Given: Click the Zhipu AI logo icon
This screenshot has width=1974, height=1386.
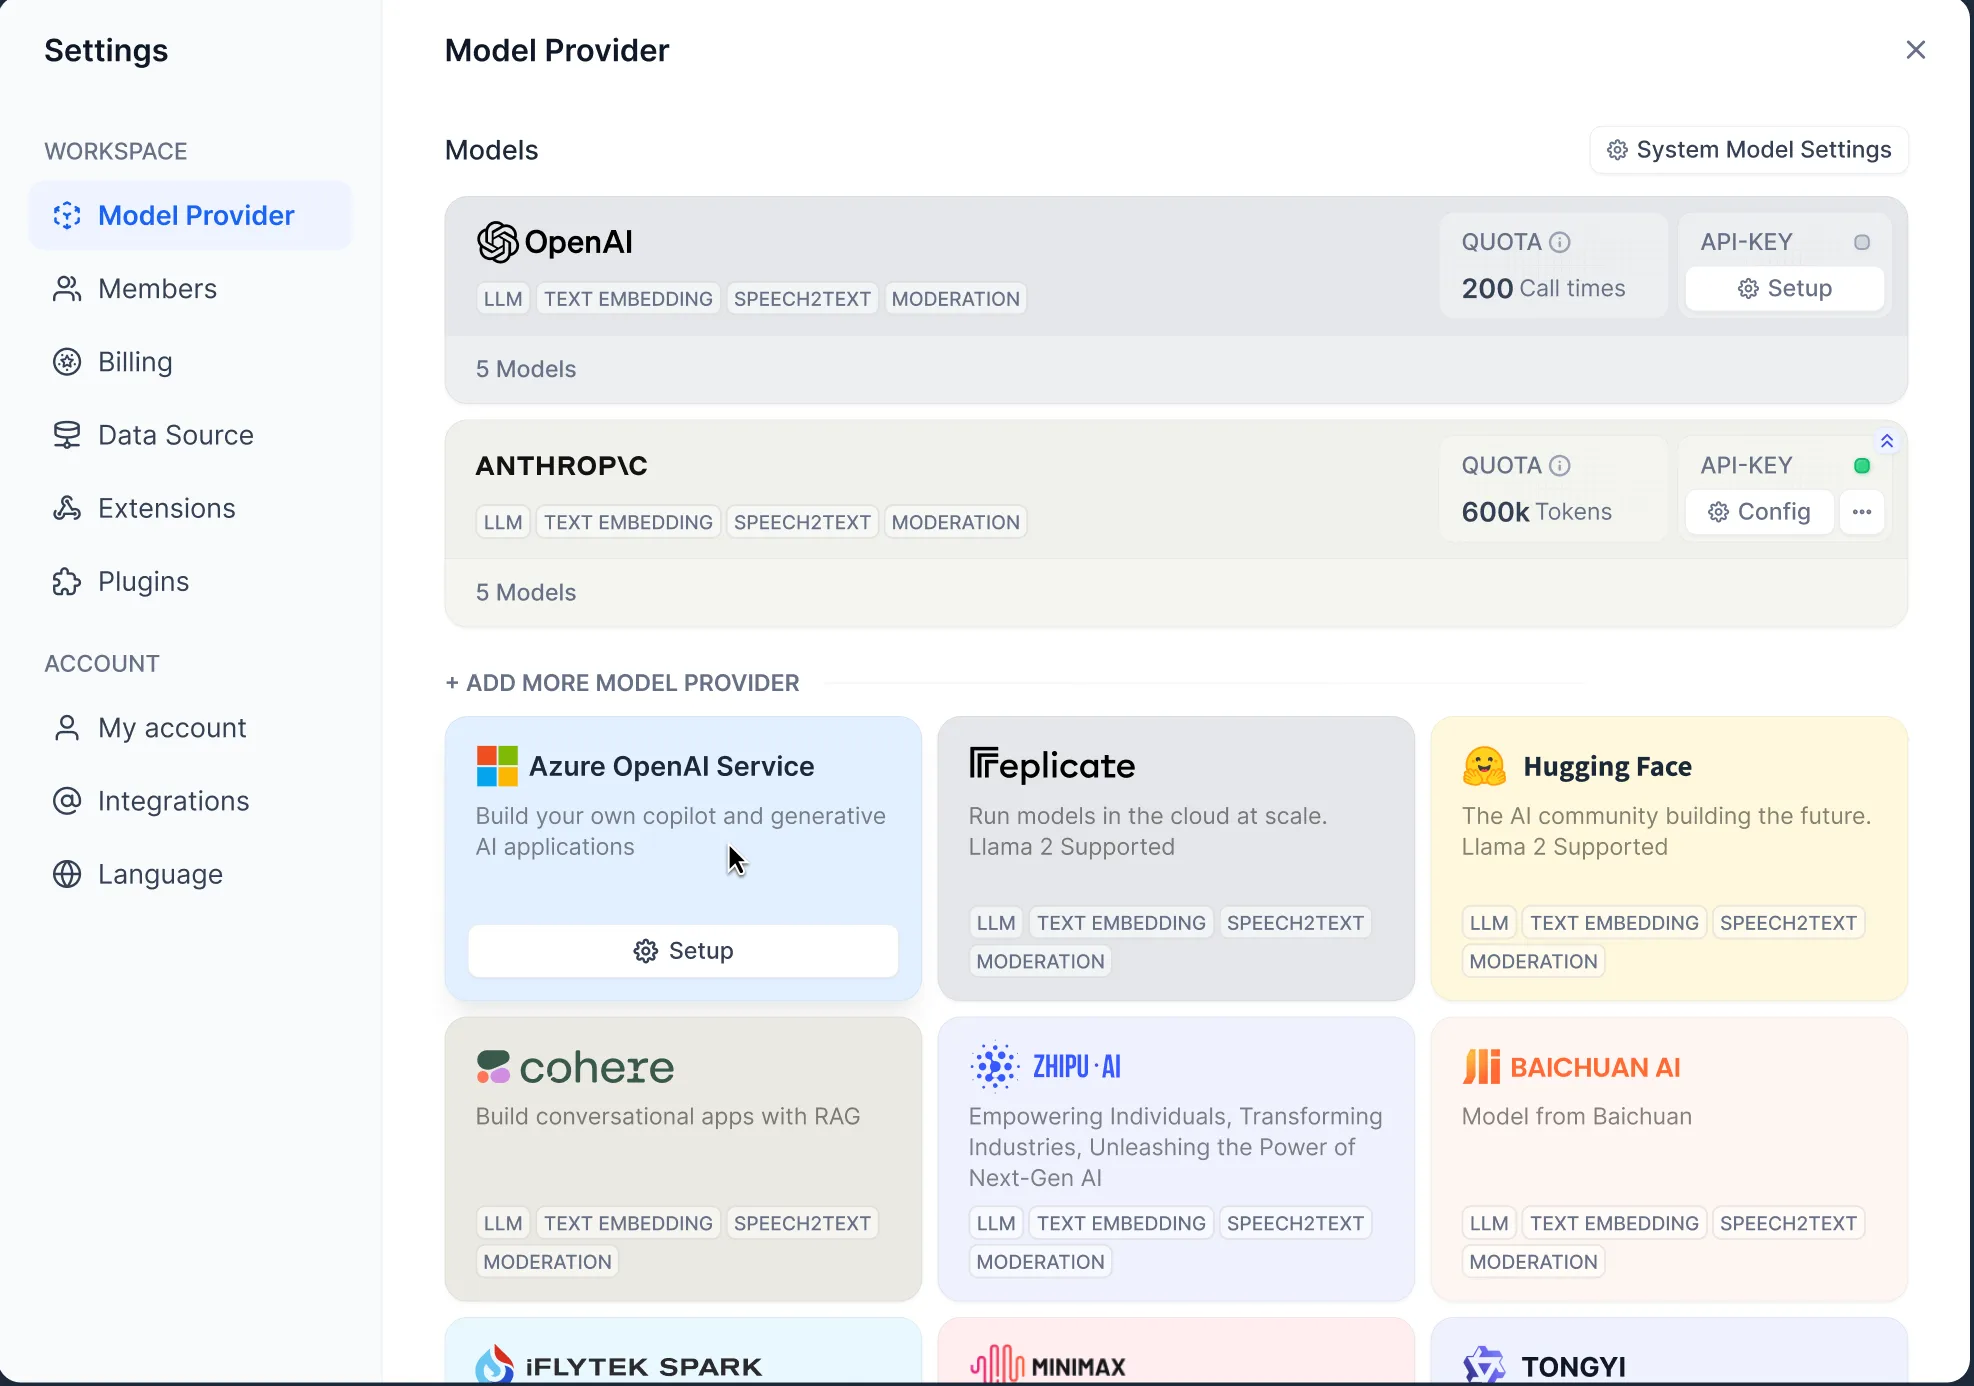Looking at the screenshot, I should pos(994,1067).
